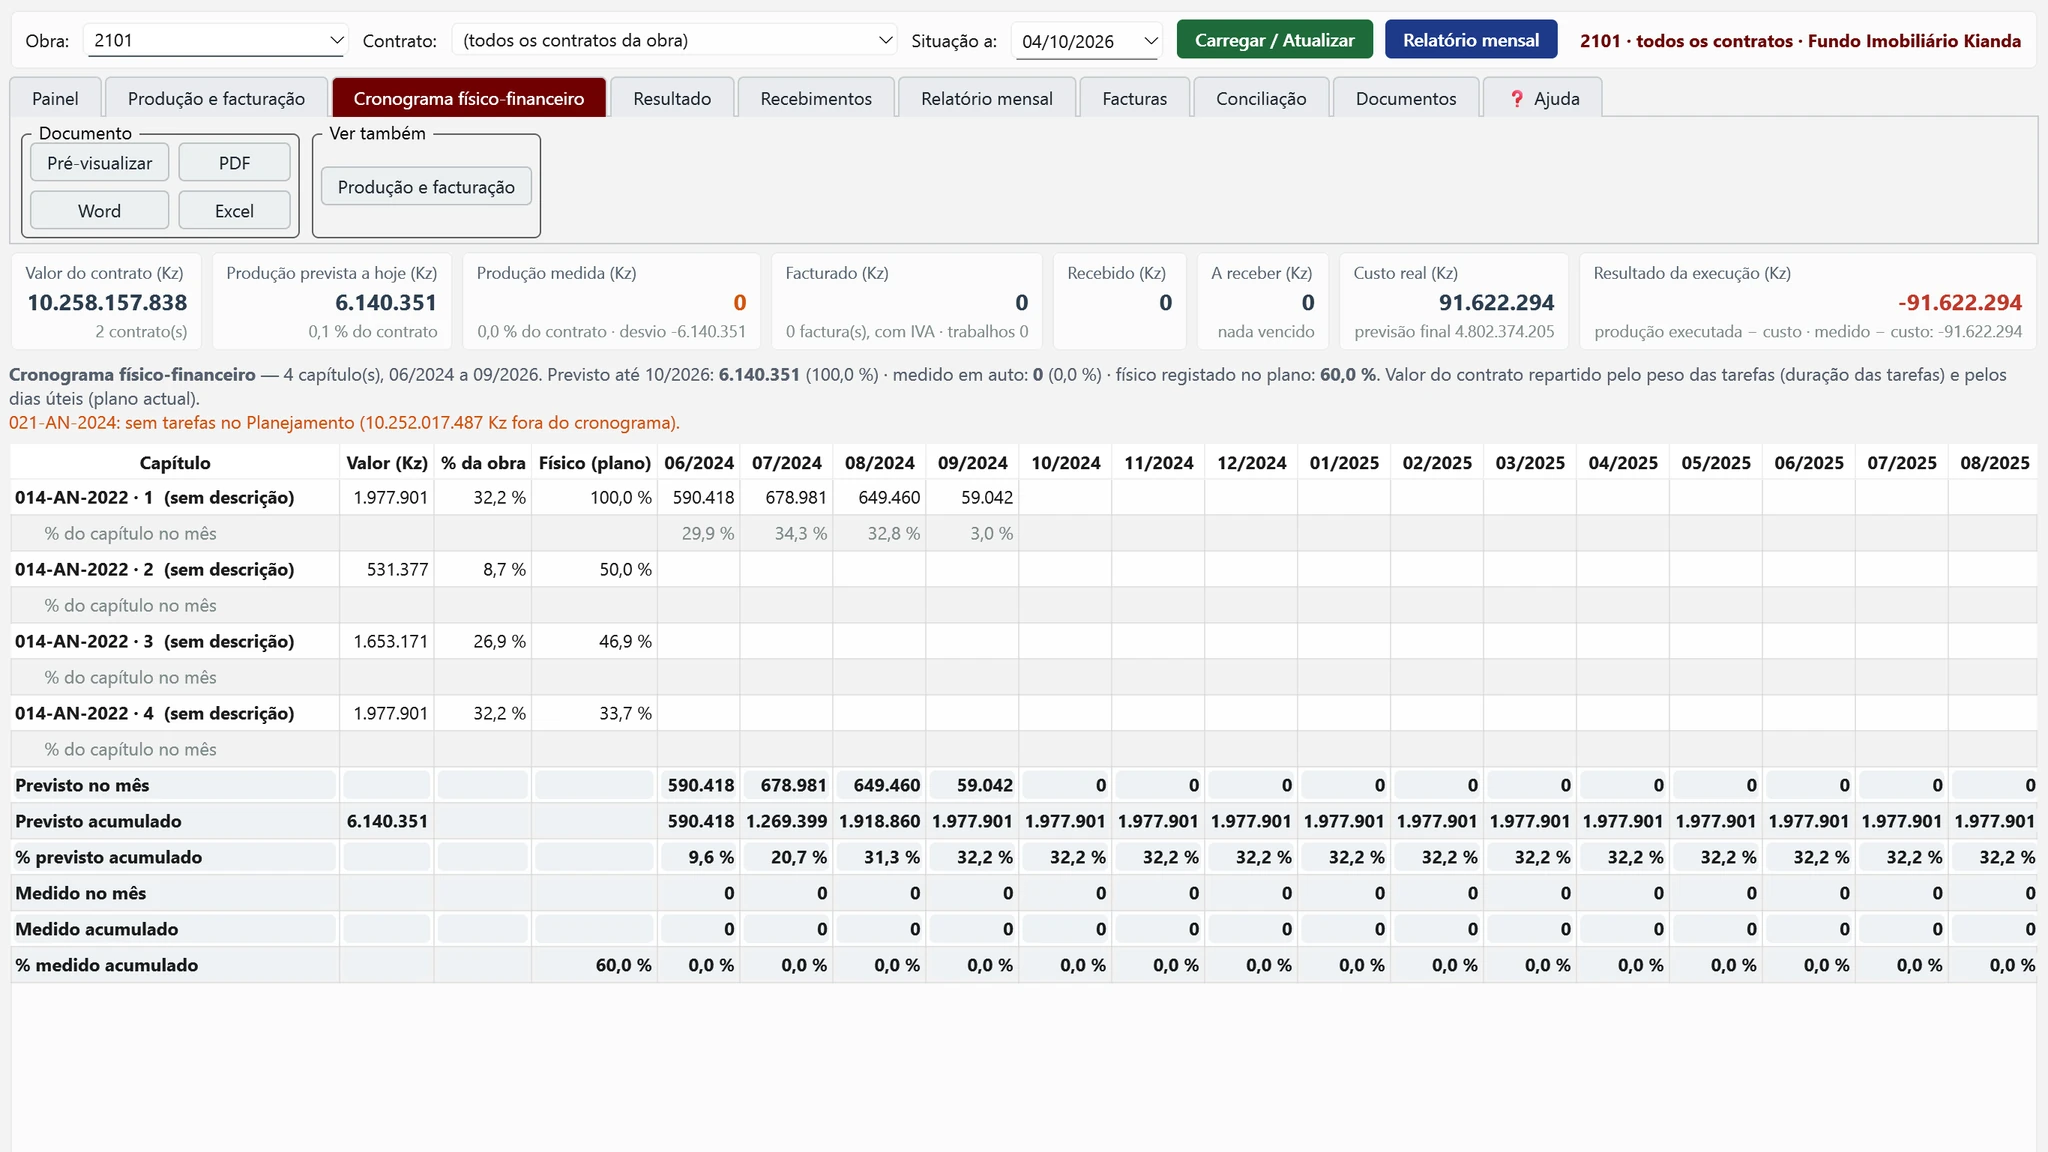
Task: Click the blue Relatório mensal button
Action: point(1471,40)
